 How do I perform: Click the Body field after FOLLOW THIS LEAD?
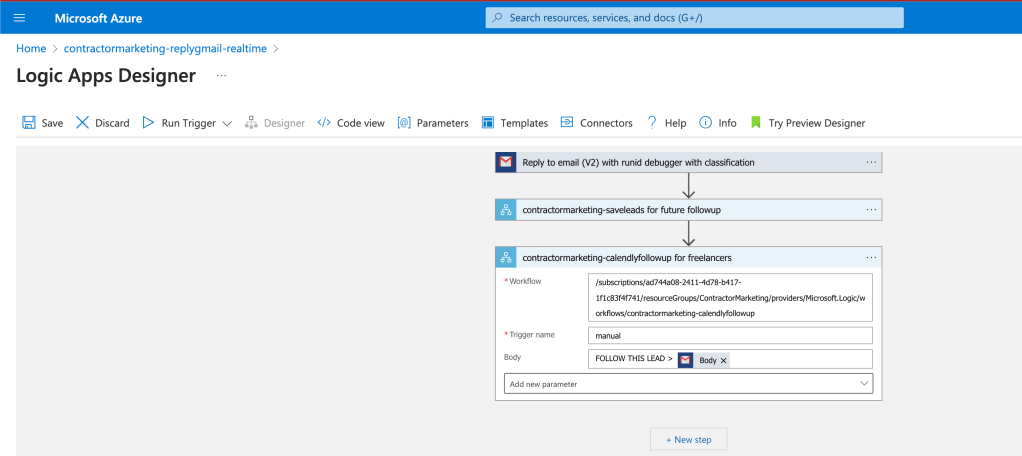click(x=730, y=360)
